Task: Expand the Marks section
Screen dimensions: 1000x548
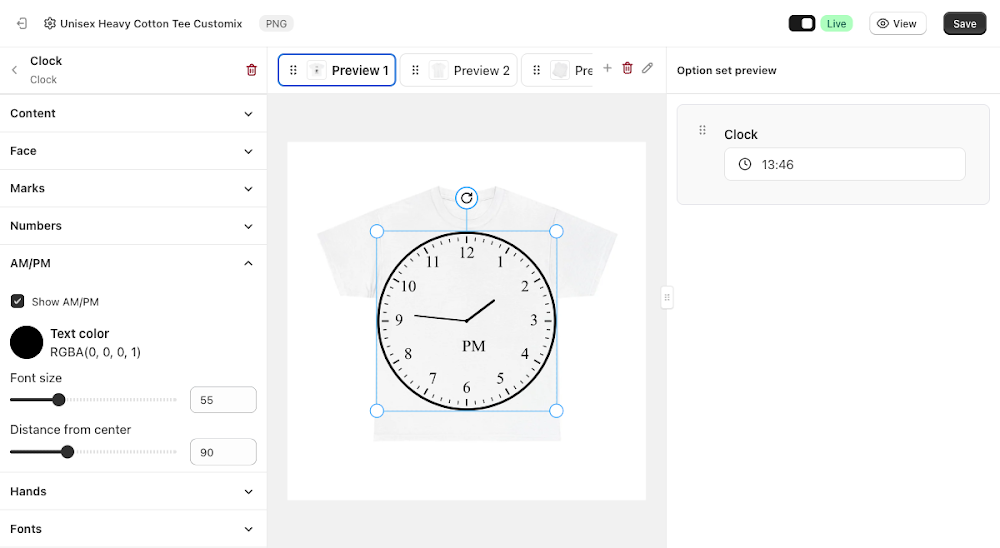Action: point(133,189)
